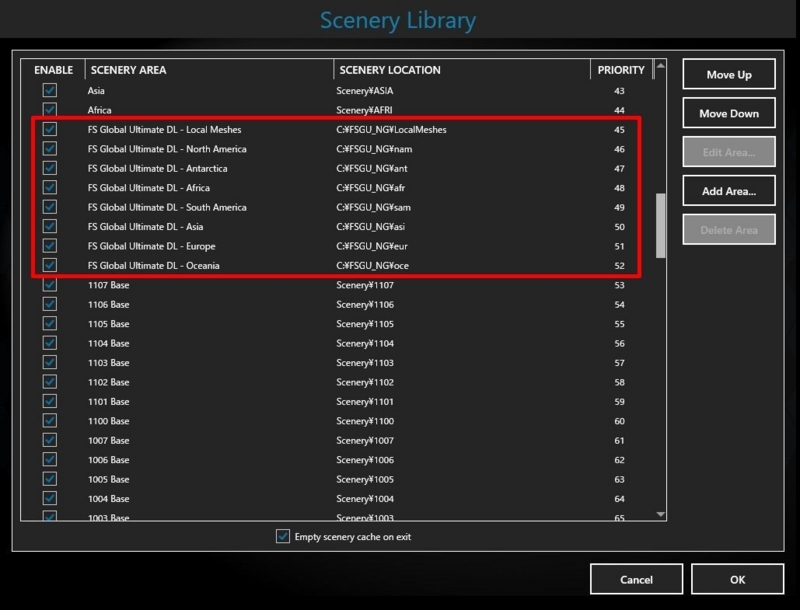The width and height of the screenshot is (800, 610).
Task: Click the C:¥FSGU_NG¥oce location text
Action: [x=372, y=265]
